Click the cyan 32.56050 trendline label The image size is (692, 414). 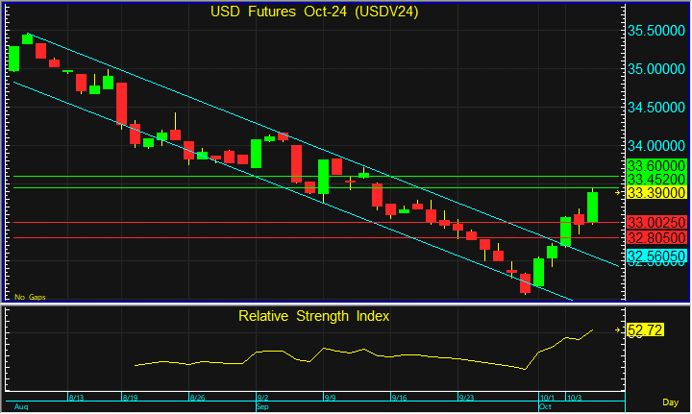pyautogui.click(x=655, y=257)
